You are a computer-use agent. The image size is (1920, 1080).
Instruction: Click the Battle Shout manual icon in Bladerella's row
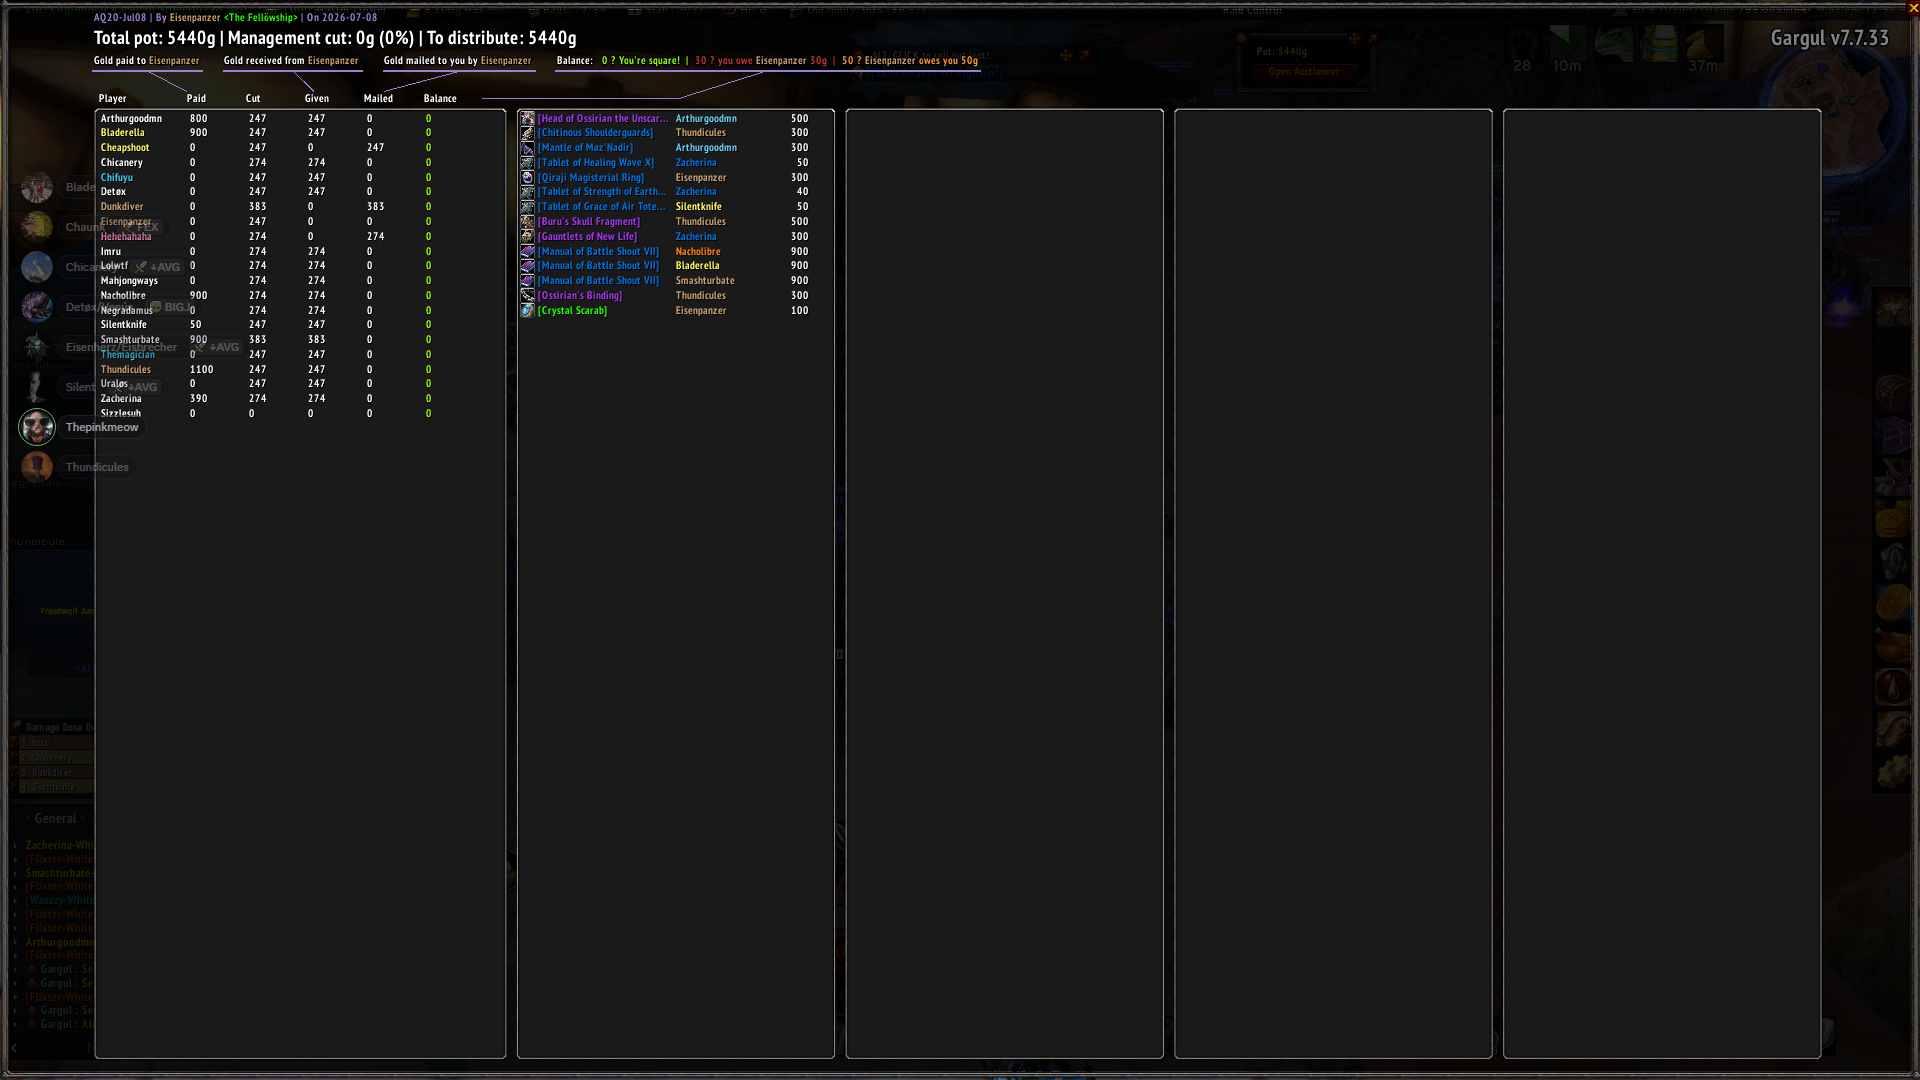pos(527,266)
